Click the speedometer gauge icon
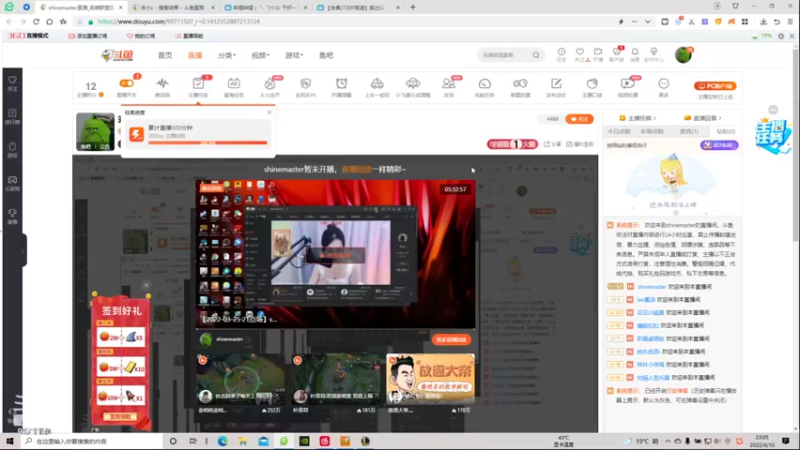The image size is (800, 450). coord(485,83)
